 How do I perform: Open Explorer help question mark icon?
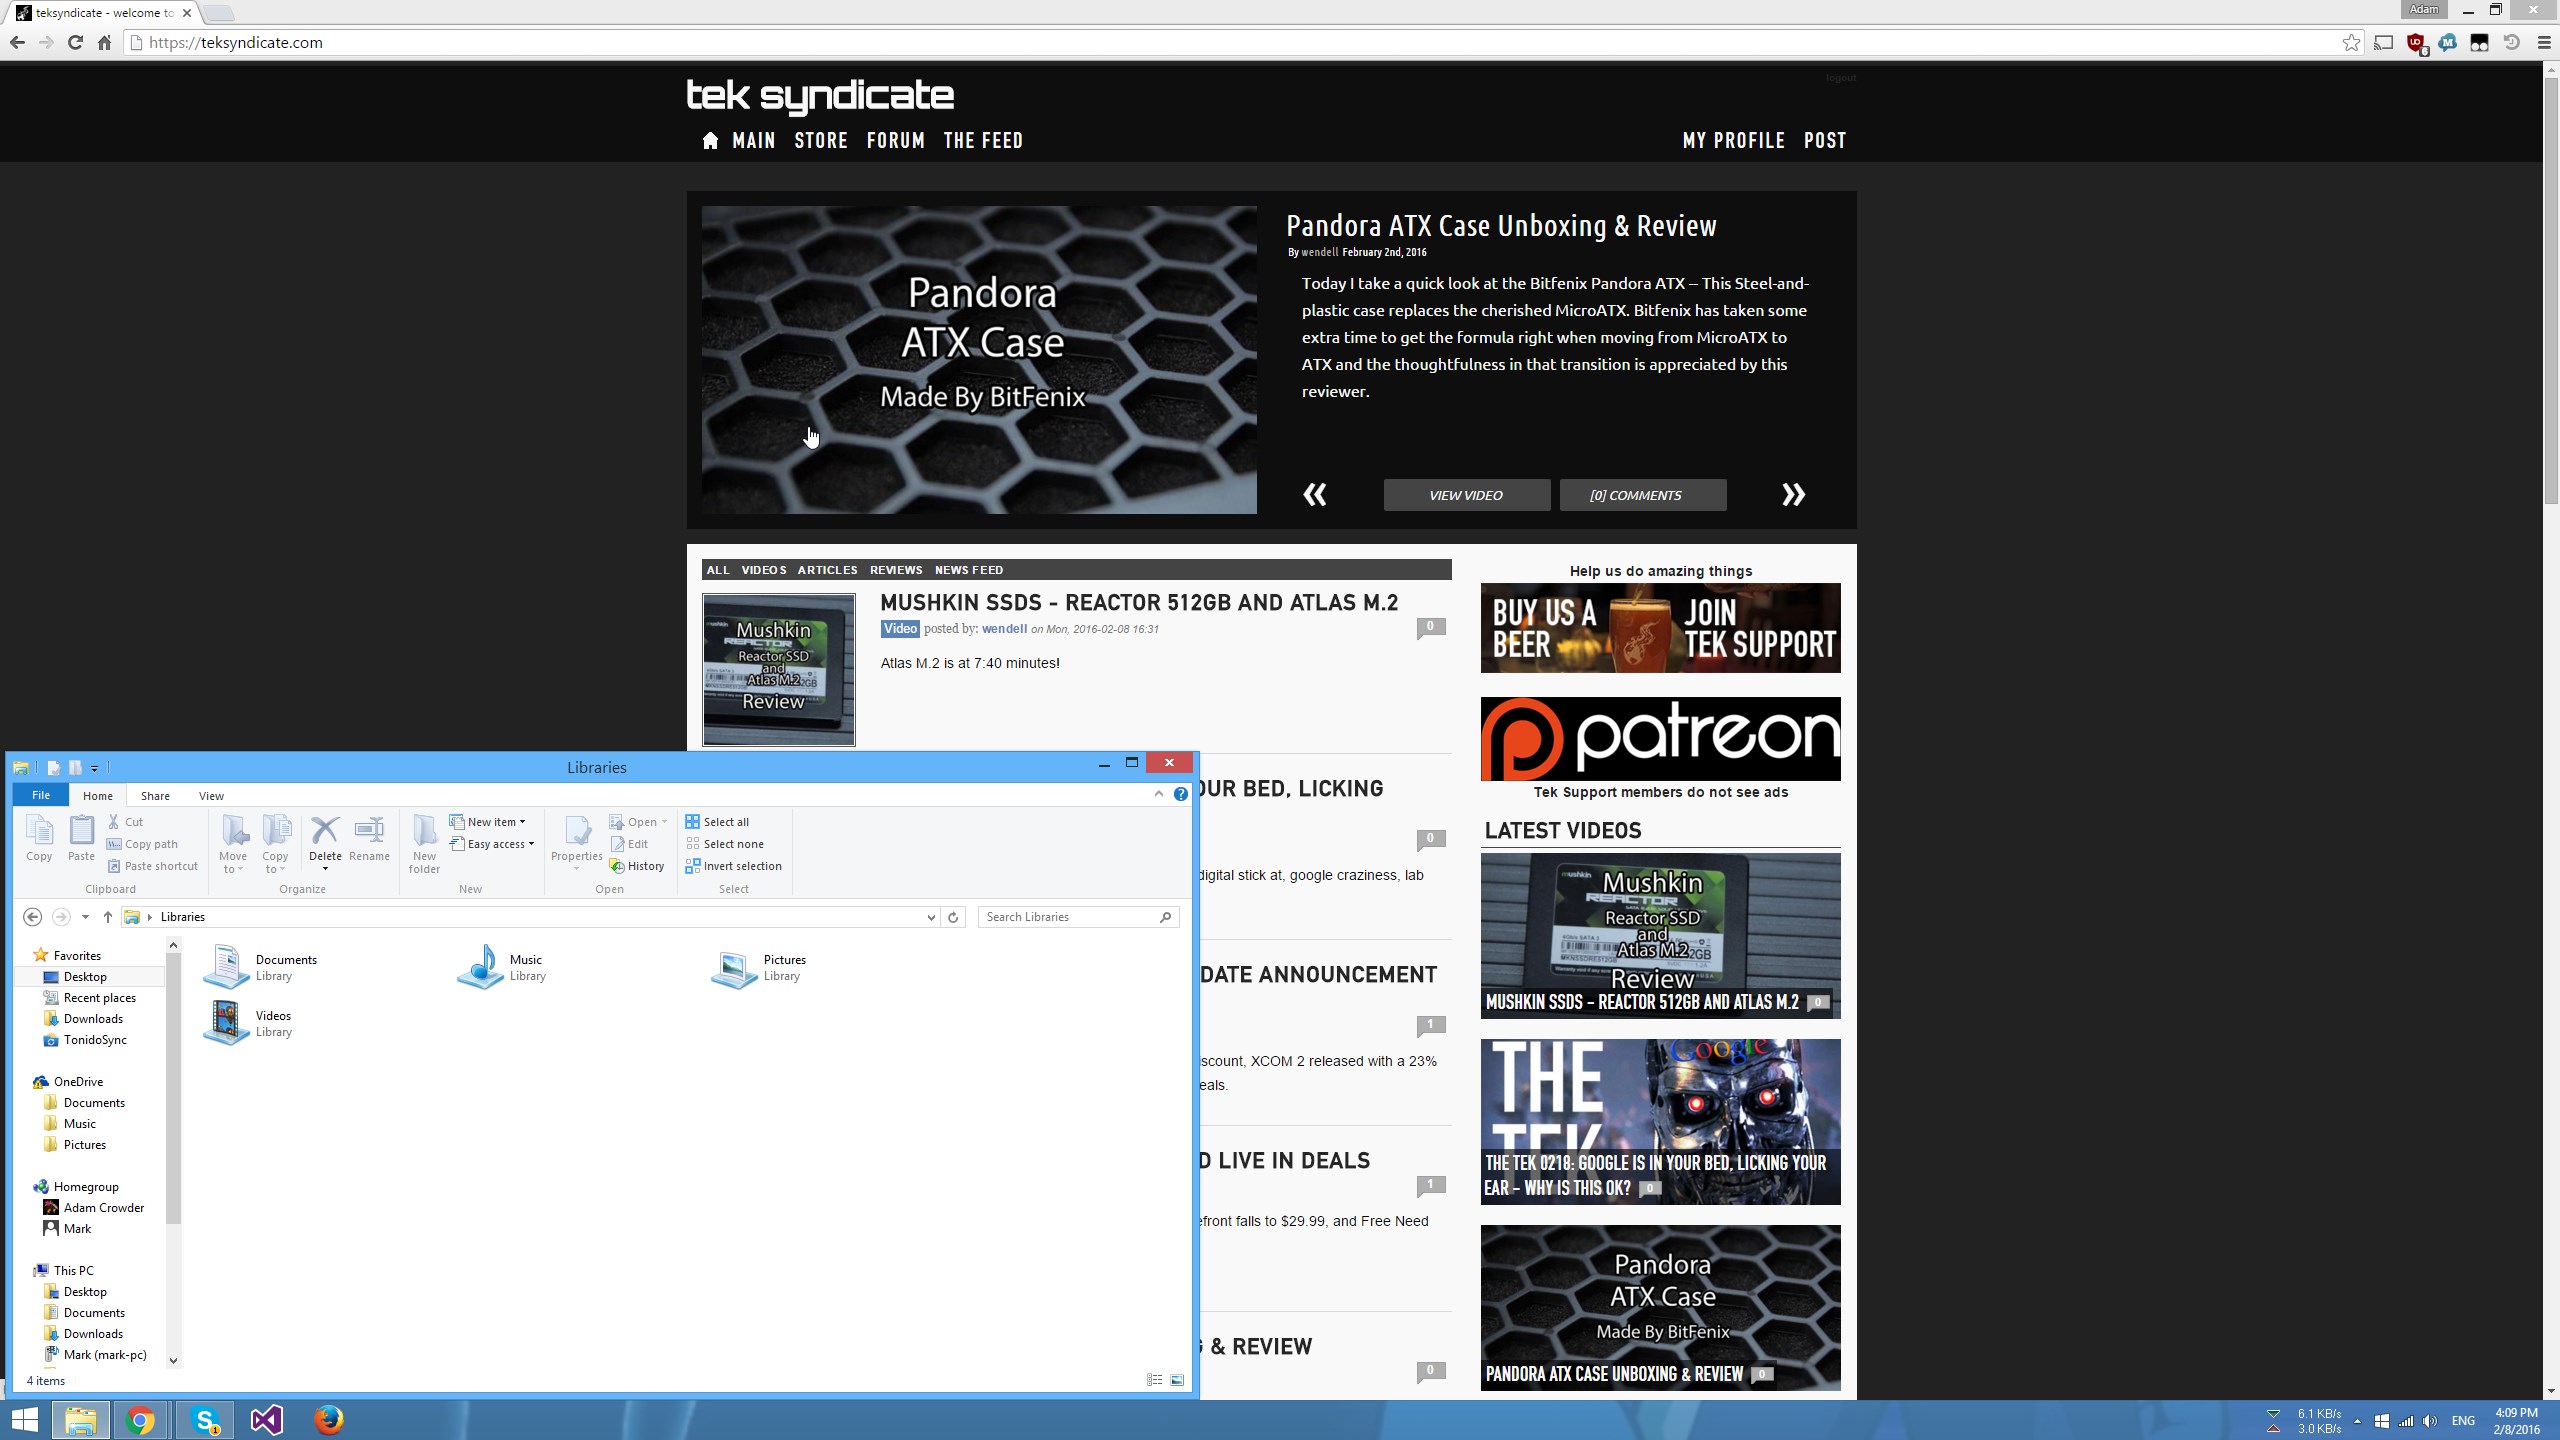1181,794
